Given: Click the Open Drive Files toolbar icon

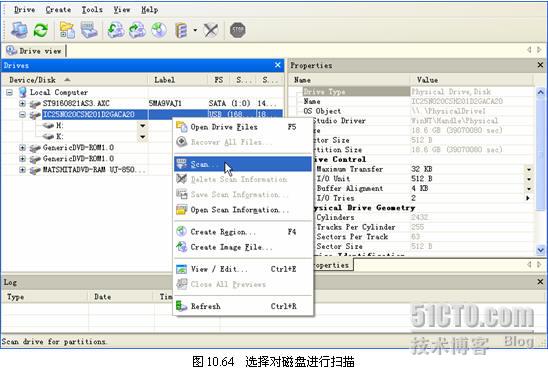Looking at the screenshot, I should click(67, 30).
